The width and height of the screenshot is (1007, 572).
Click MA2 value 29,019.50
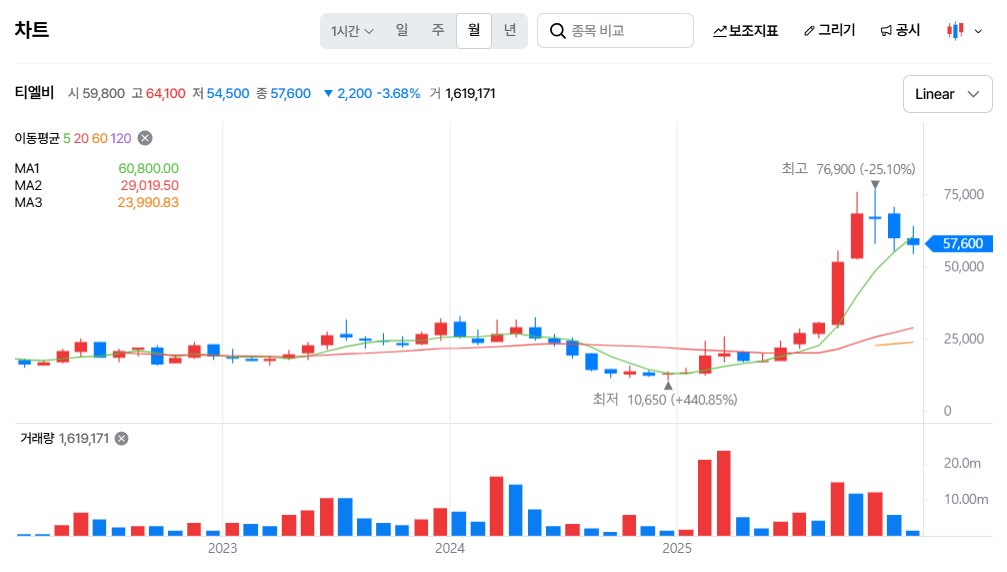pos(150,186)
